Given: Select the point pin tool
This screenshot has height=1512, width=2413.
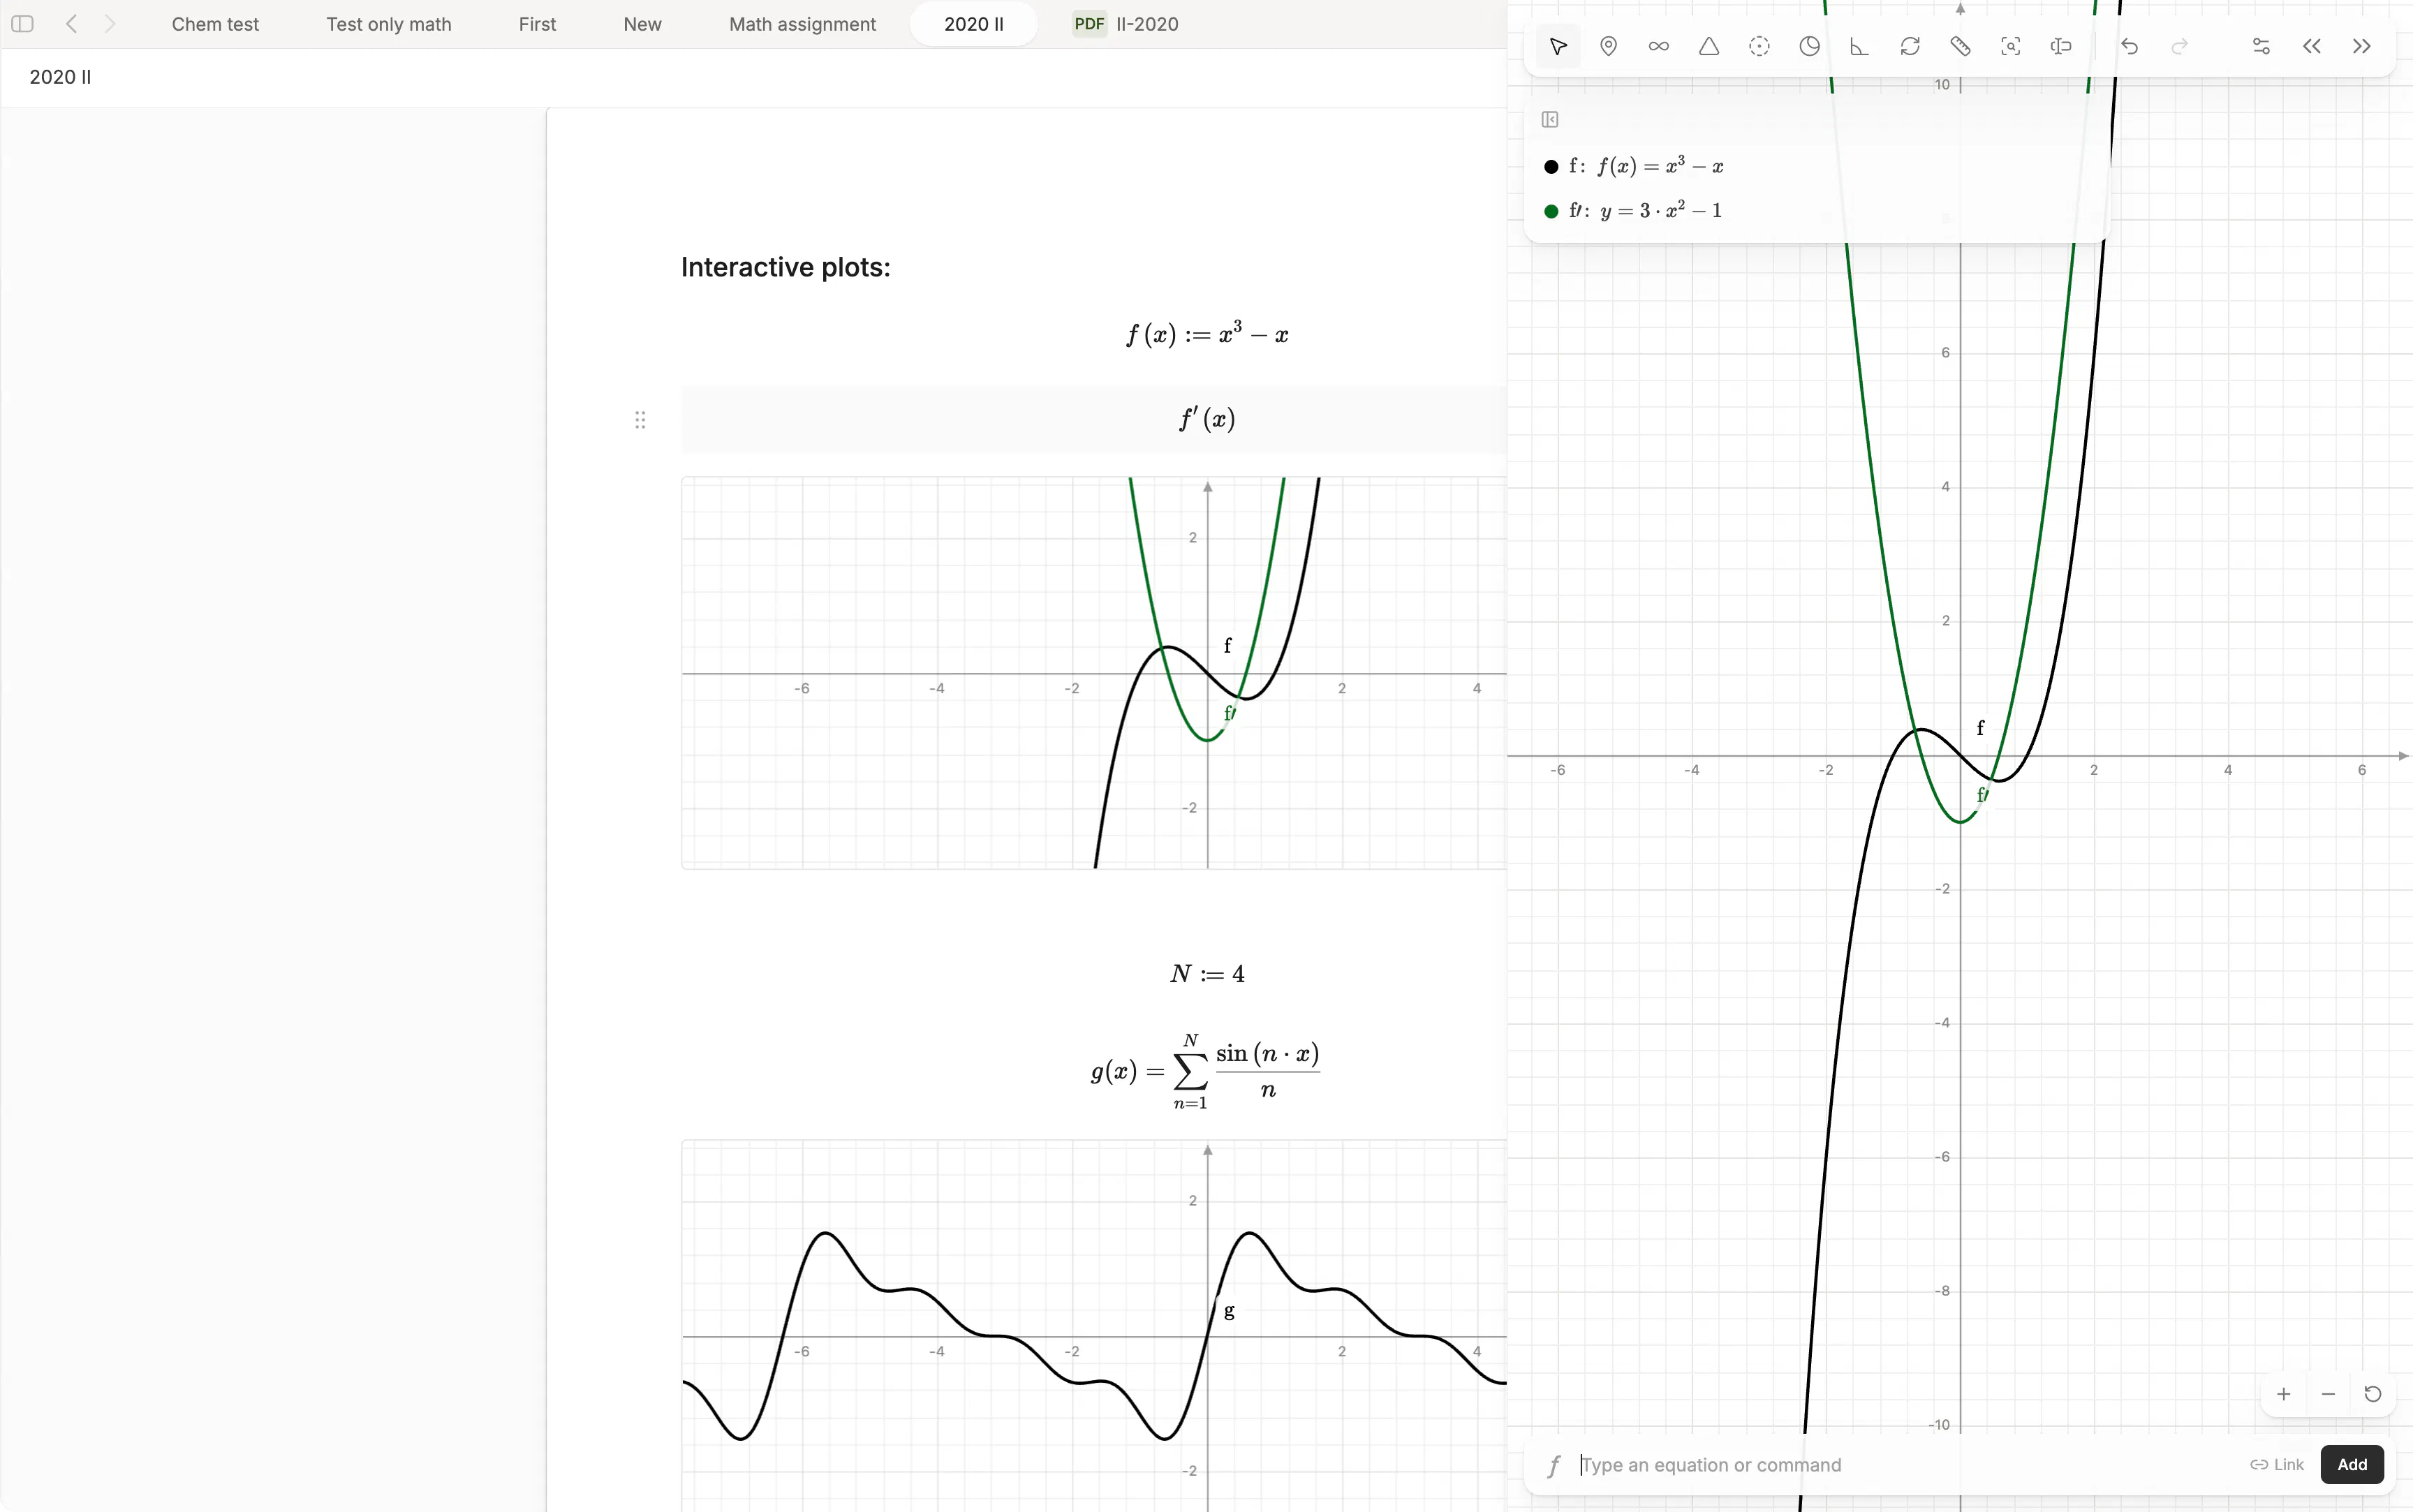Looking at the screenshot, I should tap(1608, 46).
